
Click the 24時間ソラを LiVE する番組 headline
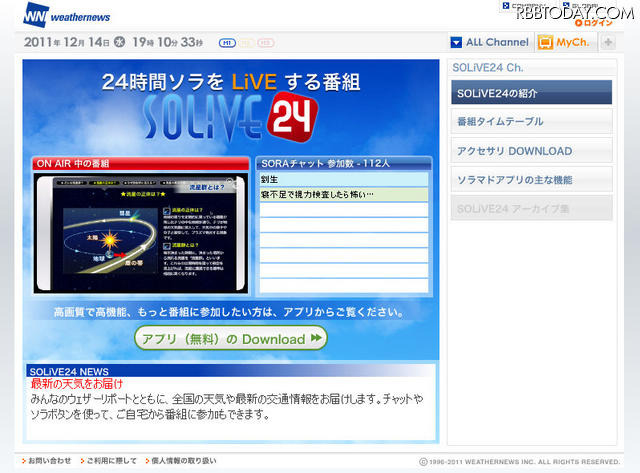pyautogui.click(x=231, y=82)
